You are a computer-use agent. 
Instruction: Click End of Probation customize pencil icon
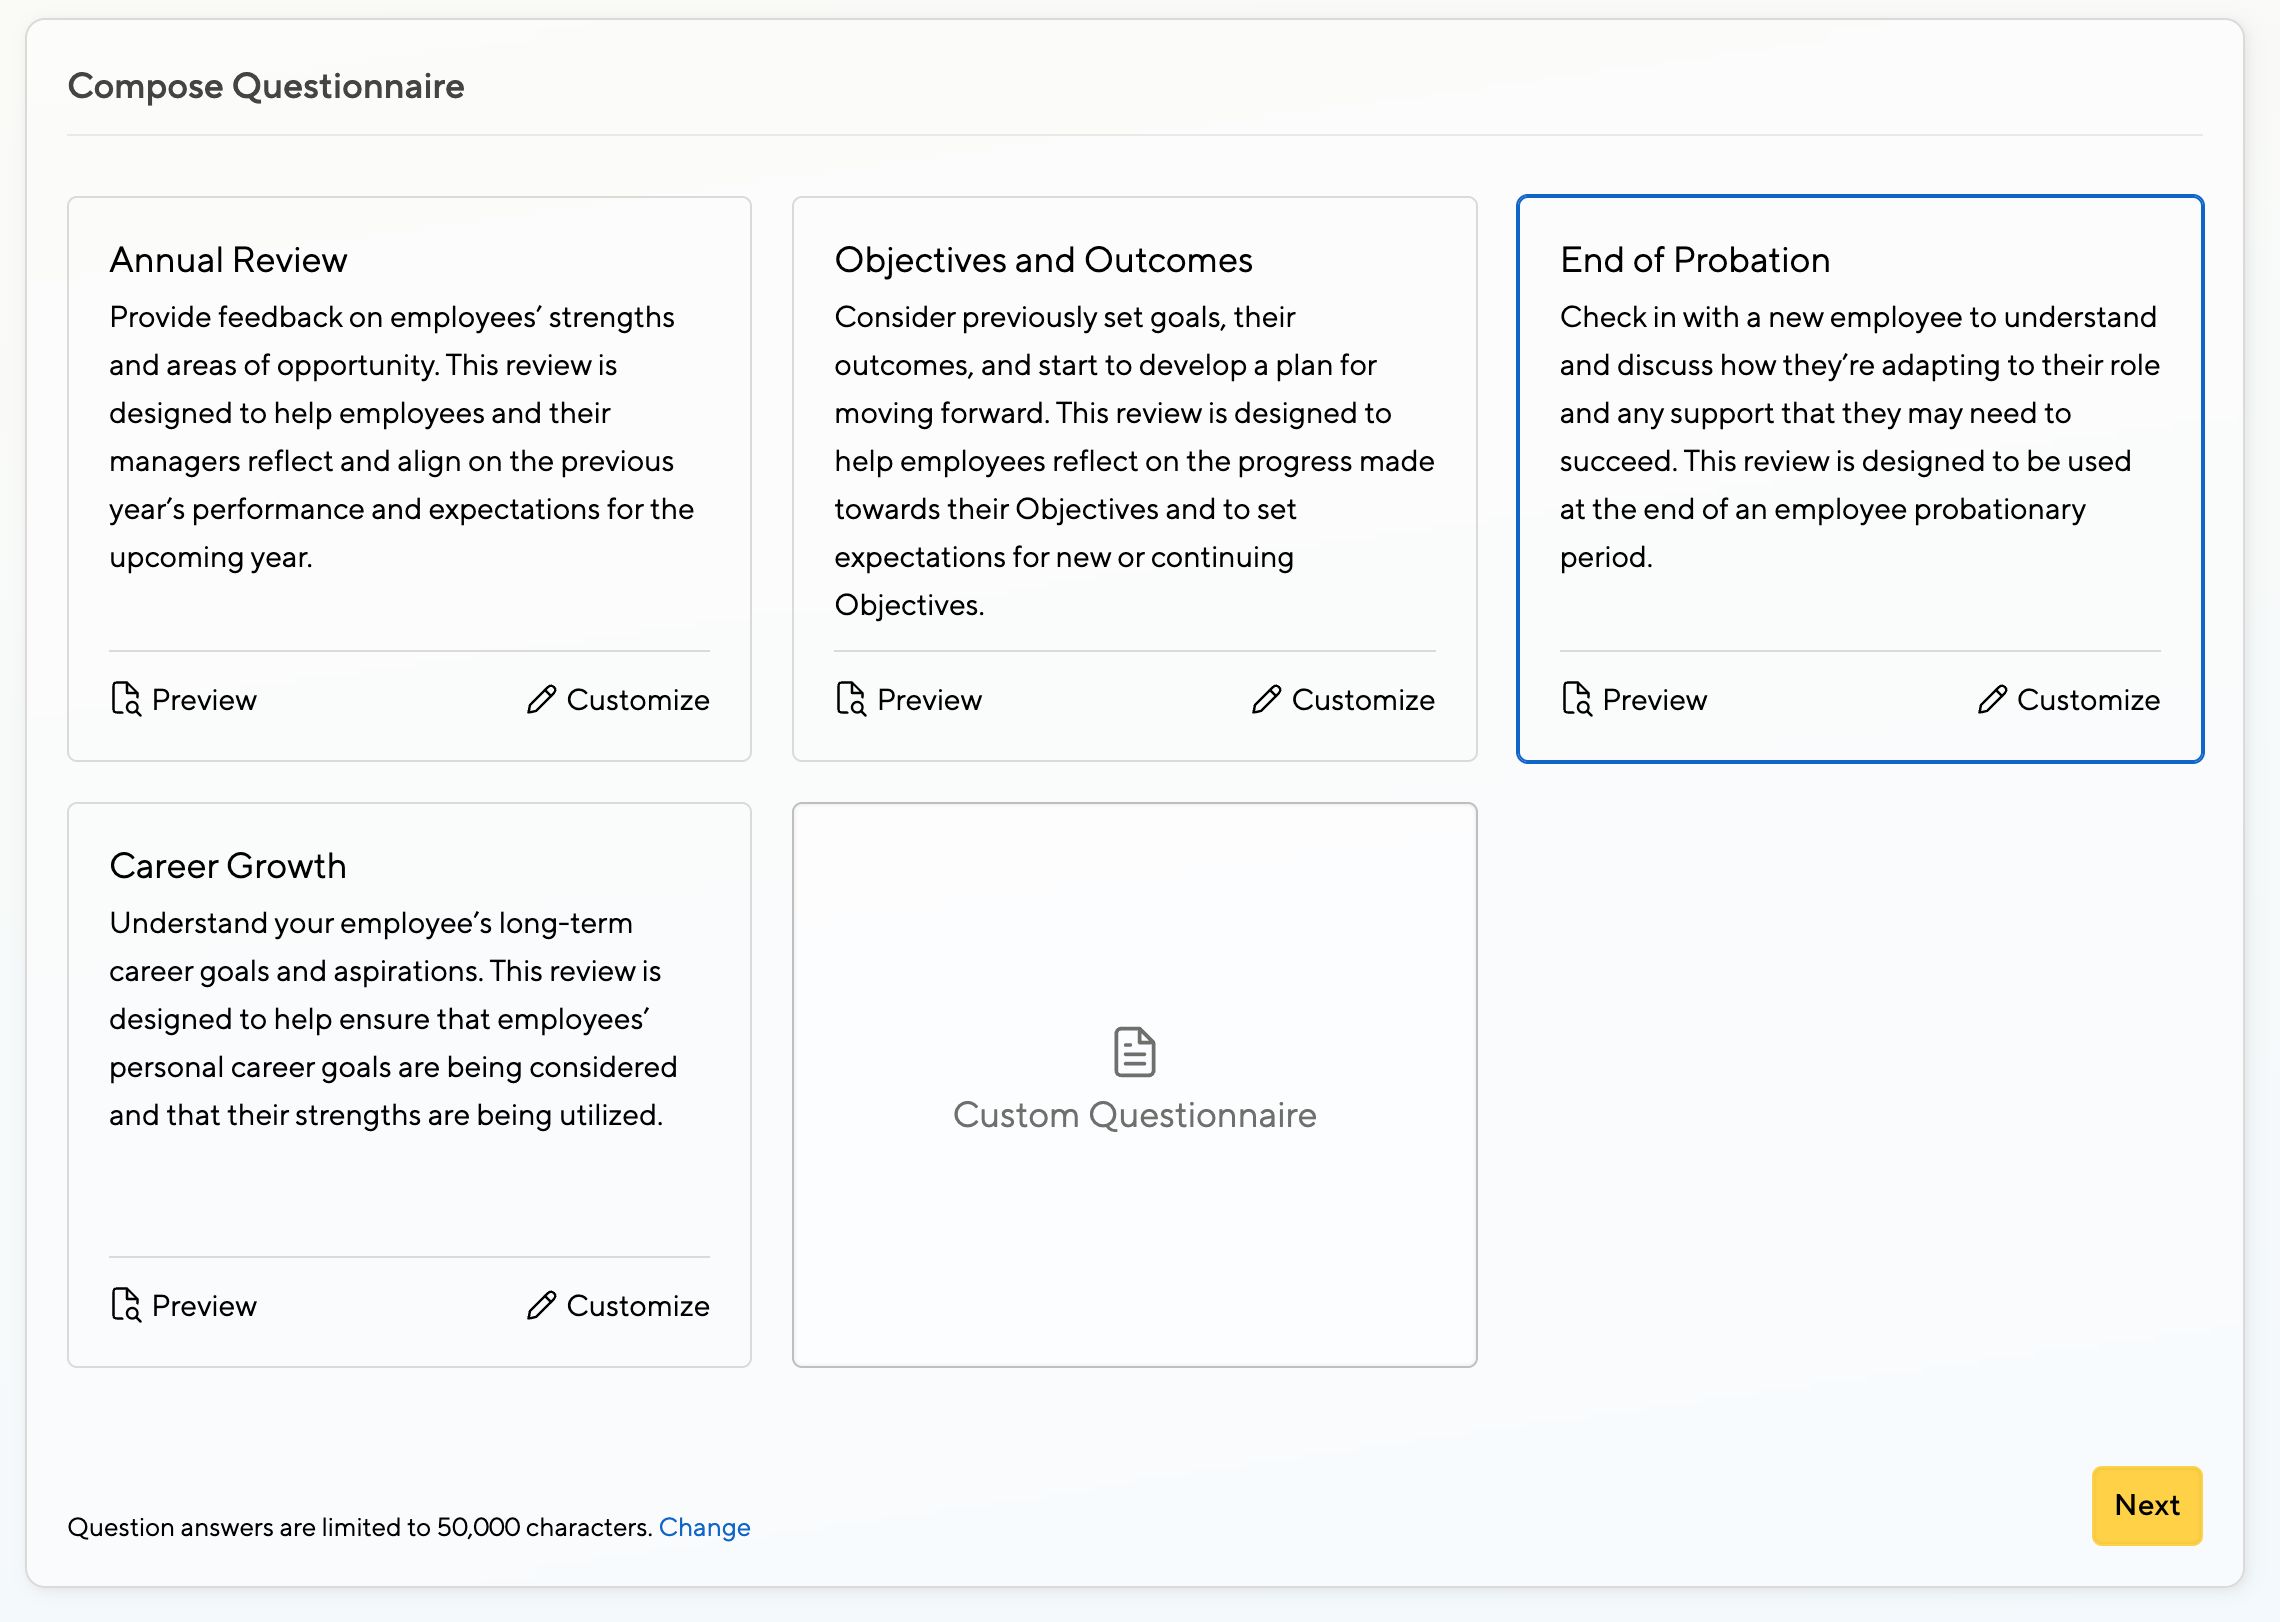click(x=1991, y=699)
